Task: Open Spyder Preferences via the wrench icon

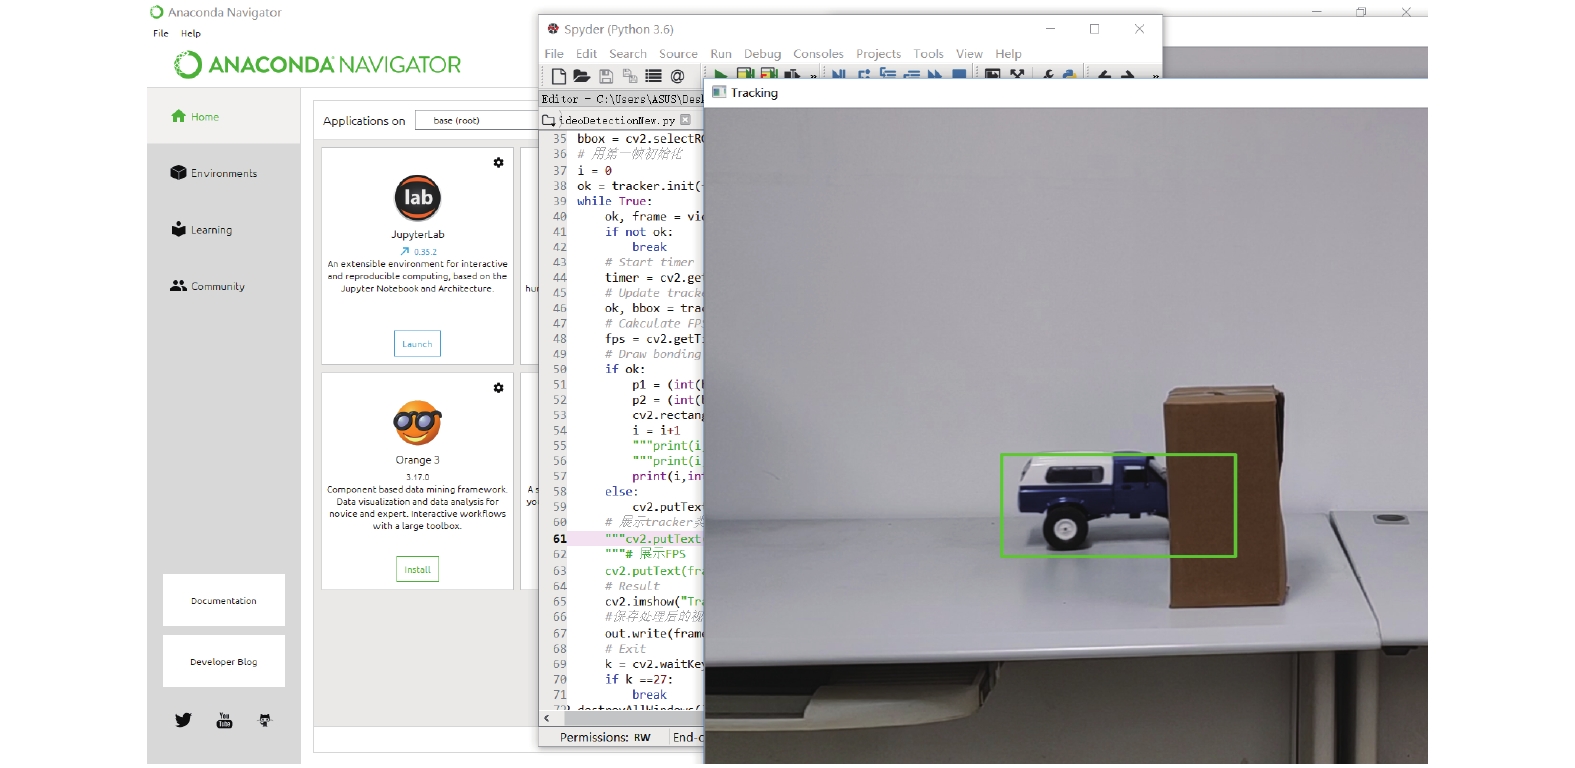Action: coord(1048,76)
